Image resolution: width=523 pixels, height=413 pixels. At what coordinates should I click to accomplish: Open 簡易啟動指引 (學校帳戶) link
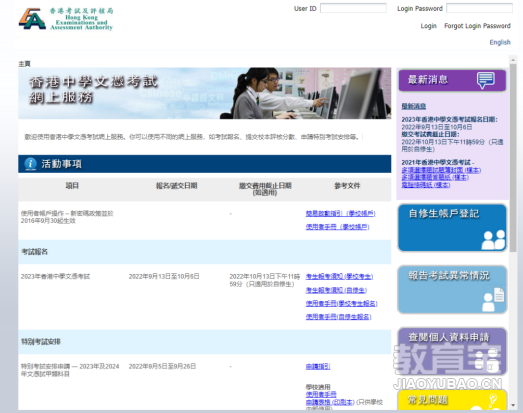click(341, 214)
